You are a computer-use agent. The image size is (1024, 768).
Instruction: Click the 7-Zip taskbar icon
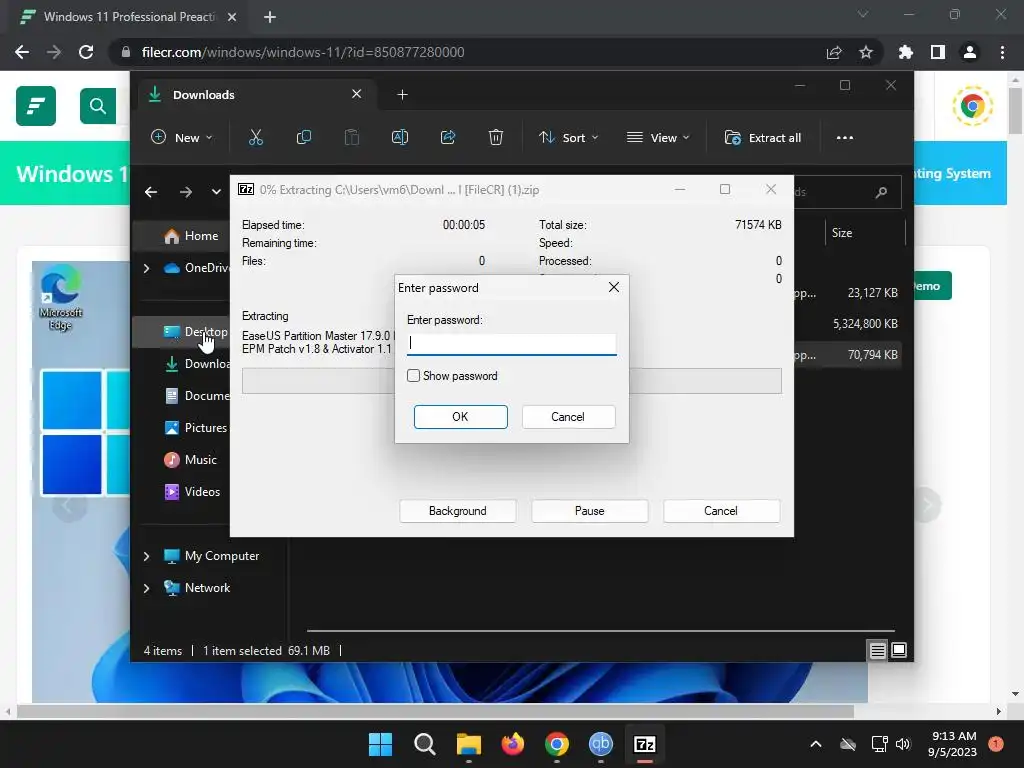tap(645, 744)
